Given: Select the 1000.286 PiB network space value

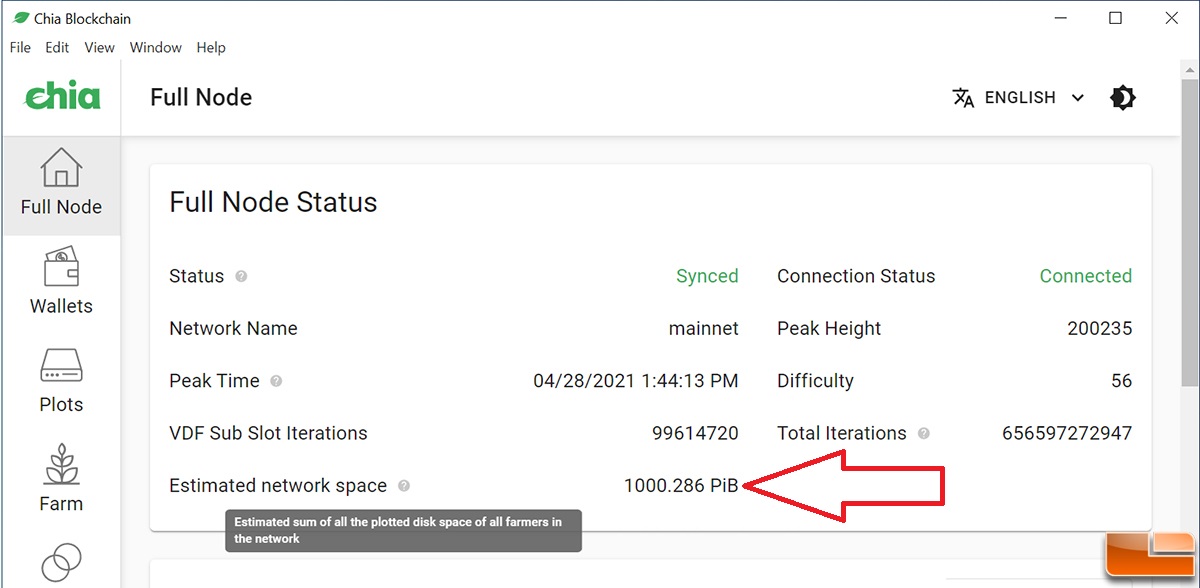Looking at the screenshot, I should (x=681, y=485).
